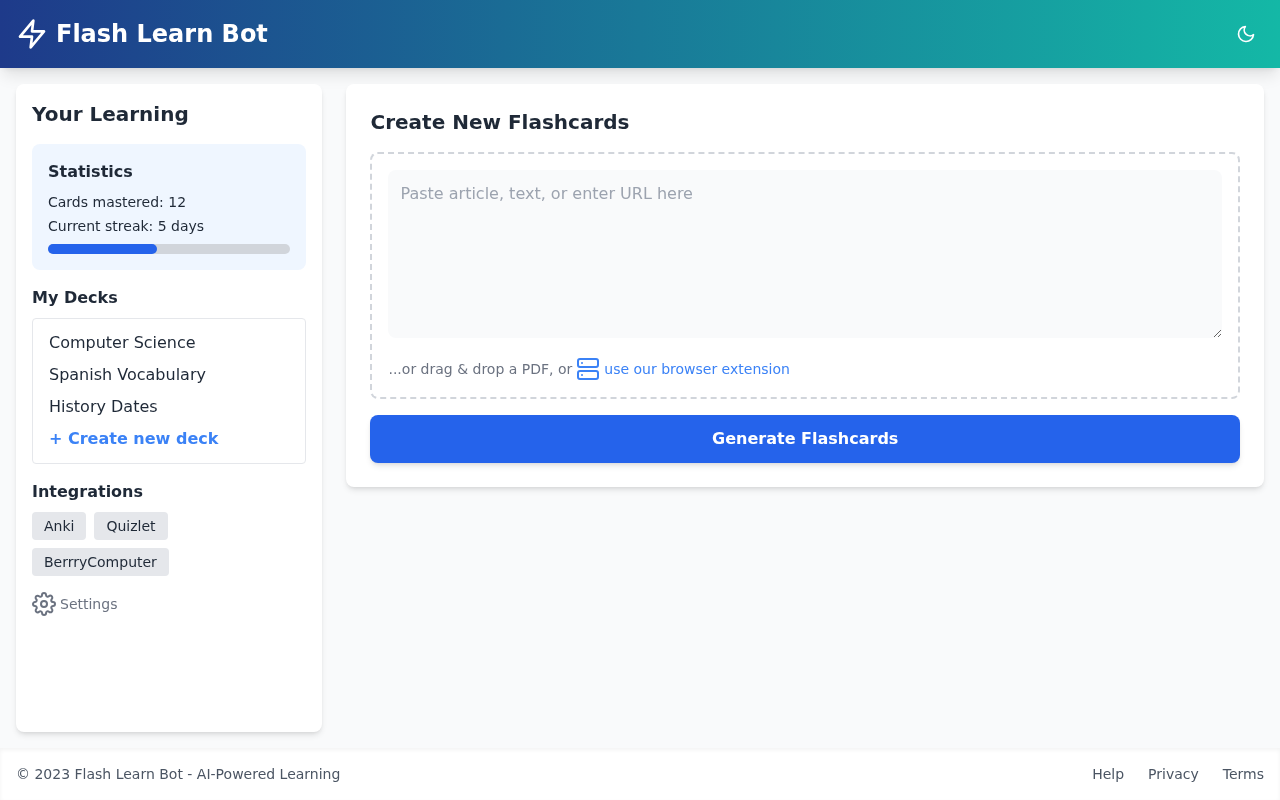This screenshot has width=1280, height=800.
Task: Click the lightning bolt logo icon
Action: [x=32, y=33]
